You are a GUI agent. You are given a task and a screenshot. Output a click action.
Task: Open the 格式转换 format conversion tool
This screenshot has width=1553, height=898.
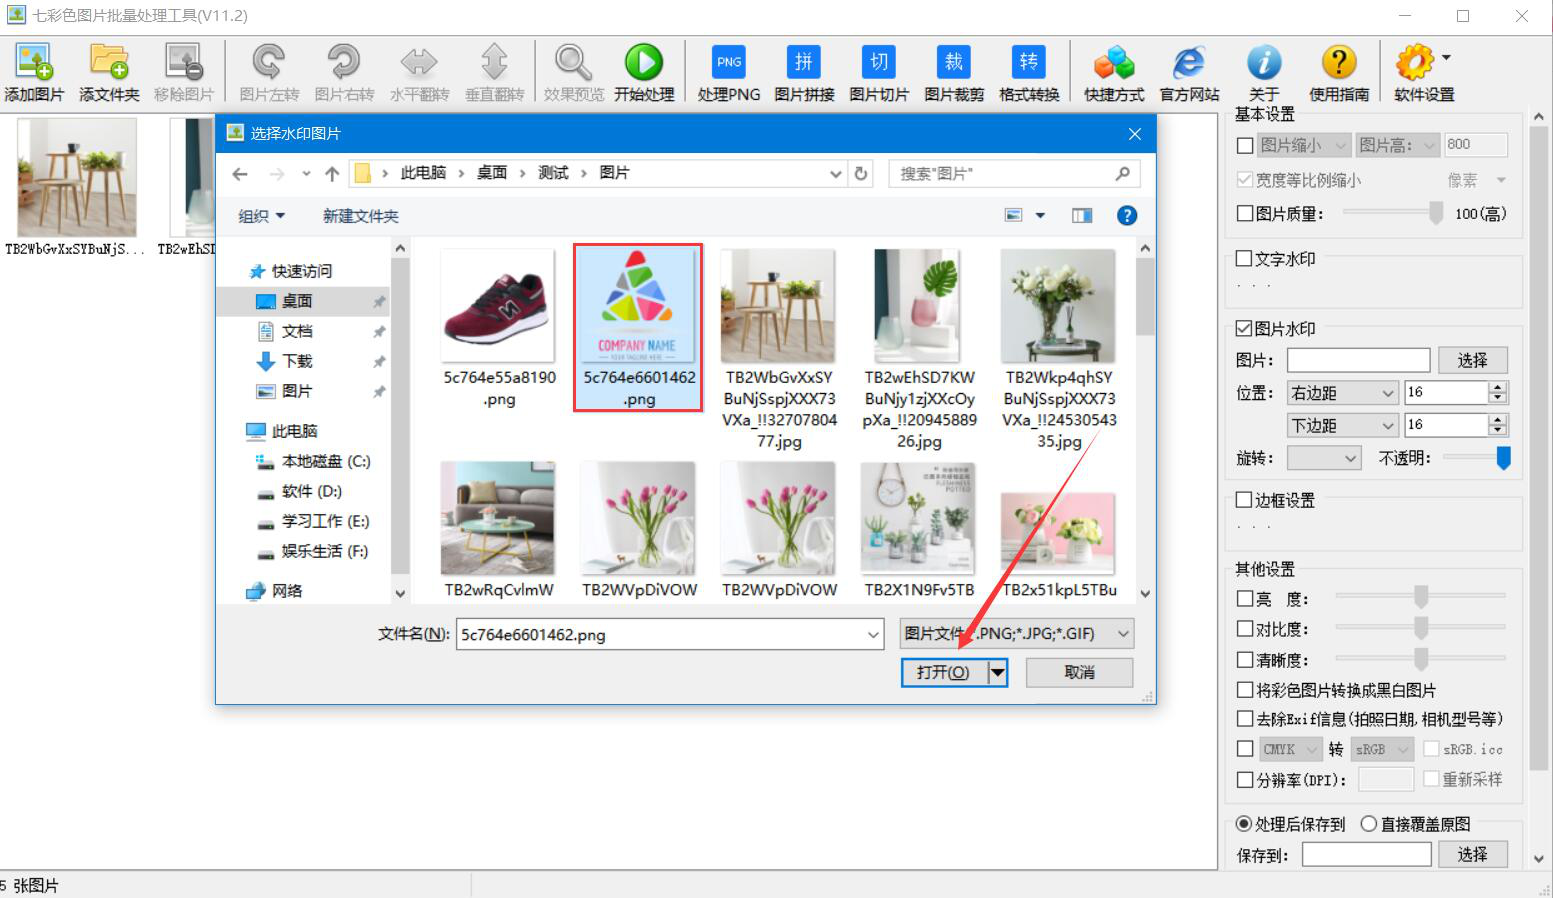click(x=1029, y=72)
